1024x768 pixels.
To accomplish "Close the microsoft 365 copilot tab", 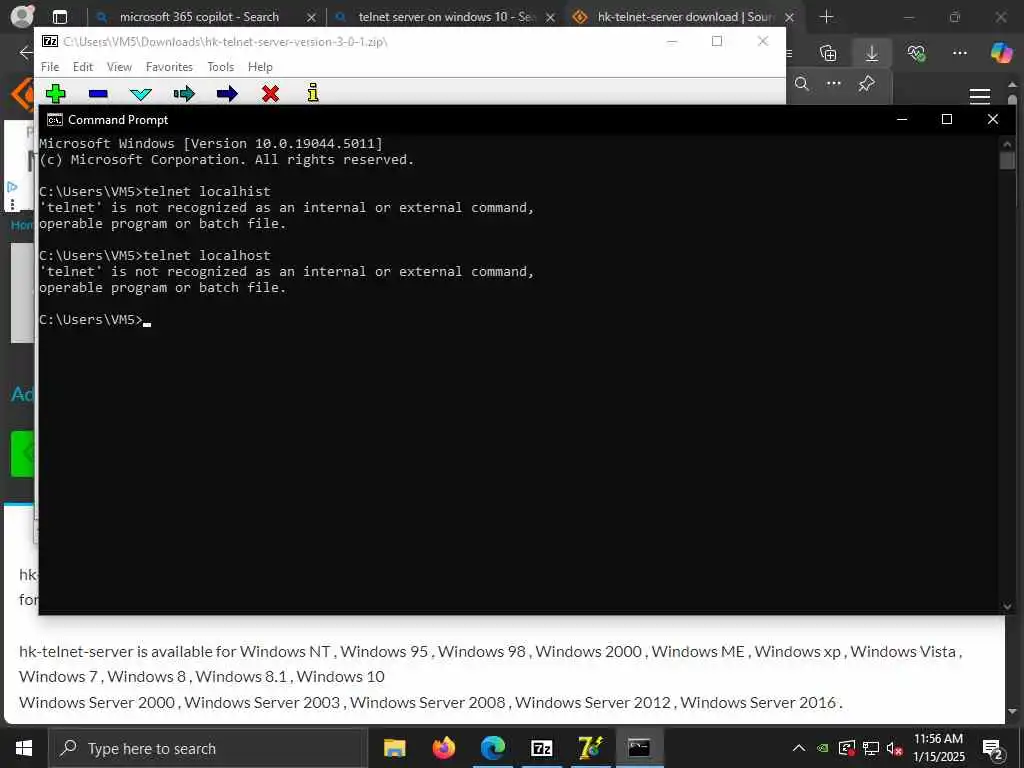I will click(x=312, y=18).
